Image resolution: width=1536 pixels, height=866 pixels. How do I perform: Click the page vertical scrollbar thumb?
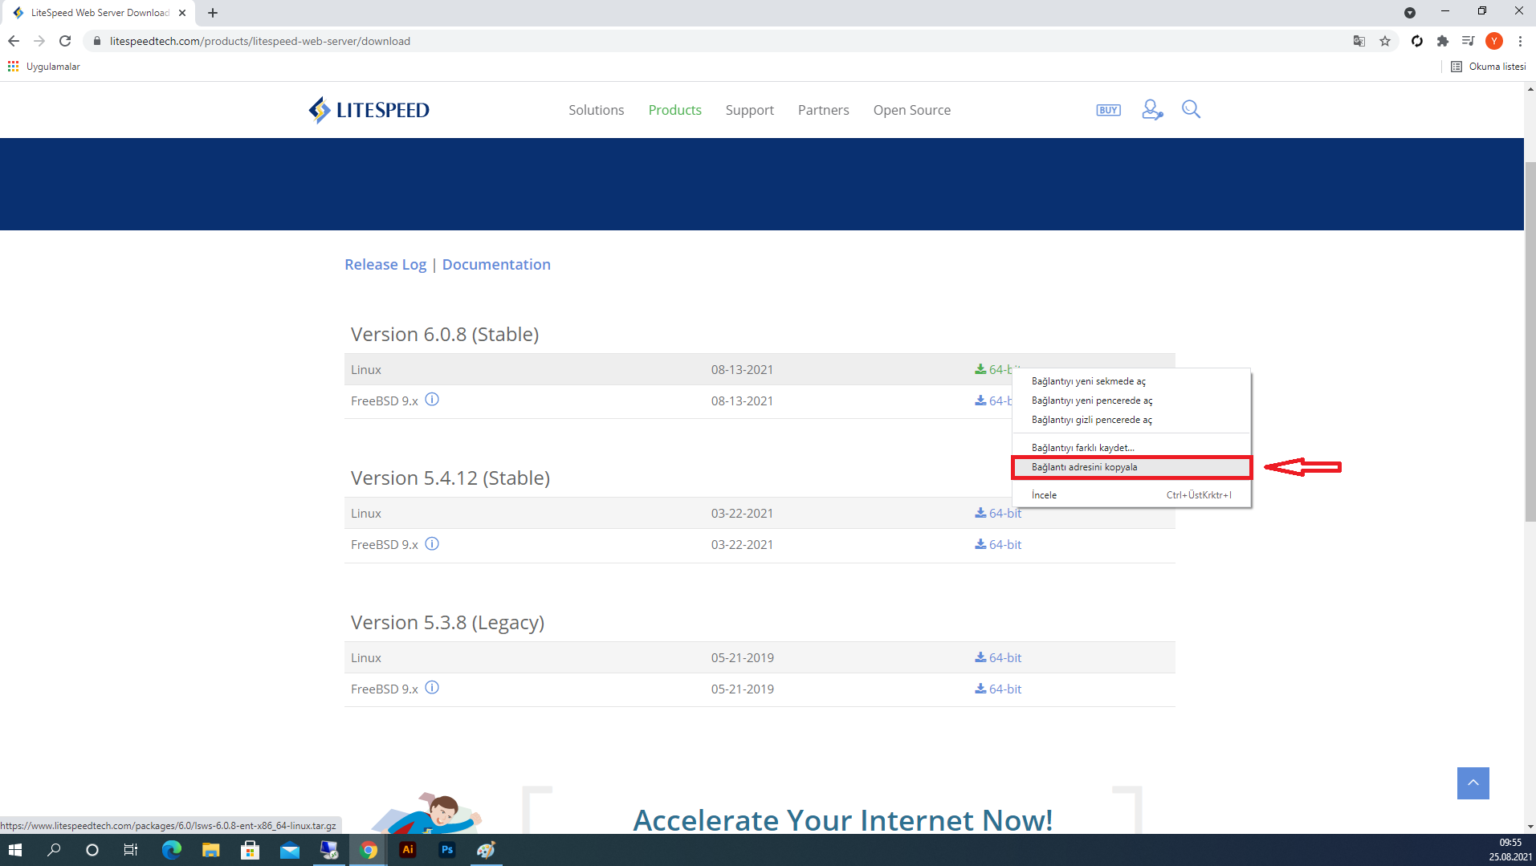click(1530, 340)
